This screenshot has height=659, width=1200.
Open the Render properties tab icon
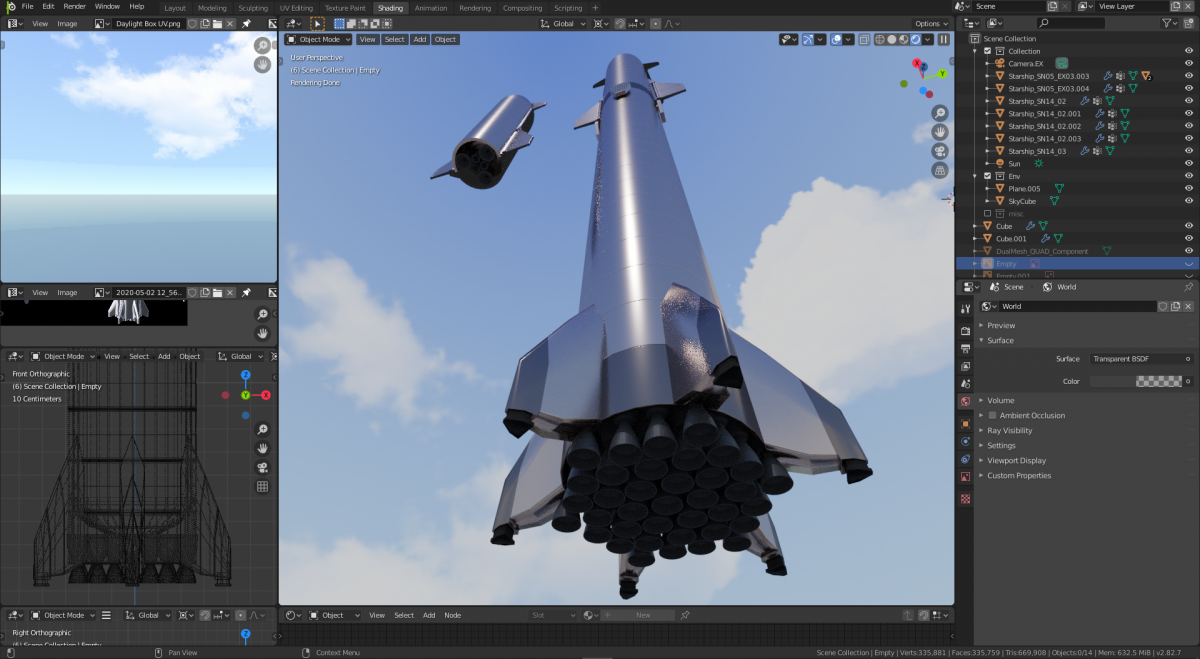[x=965, y=331]
